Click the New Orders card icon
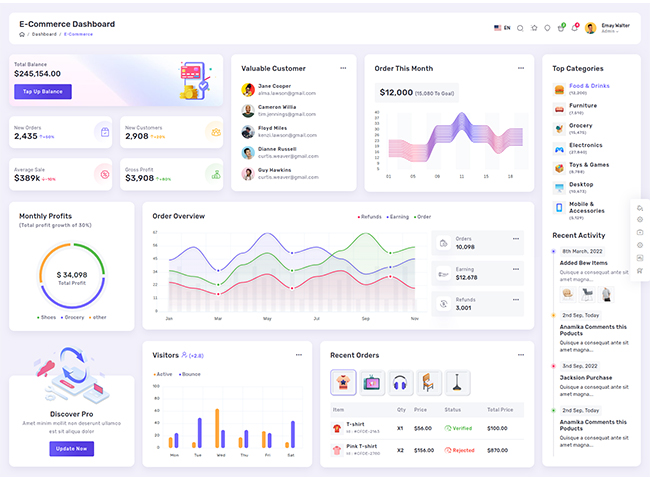650x480 pixels. coord(102,131)
